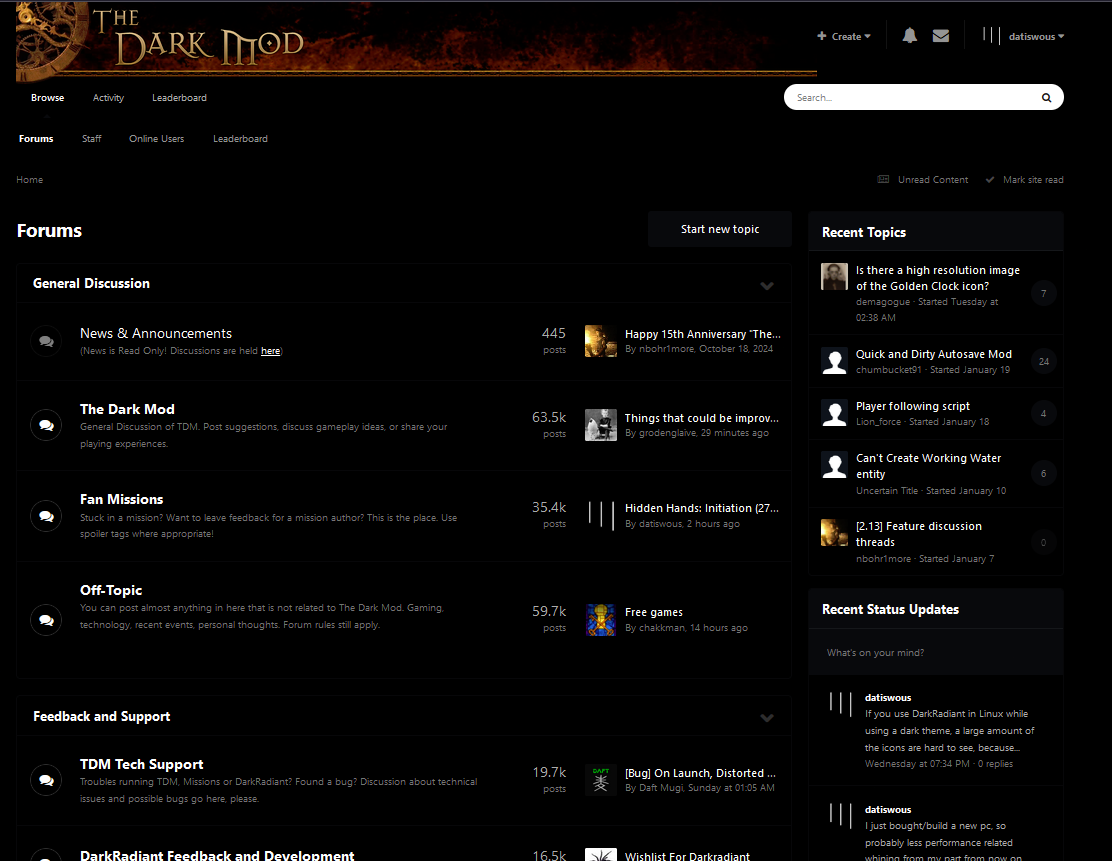1112x861 pixels.
Task: Open 'Player following script' topic
Action: tap(913, 406)
